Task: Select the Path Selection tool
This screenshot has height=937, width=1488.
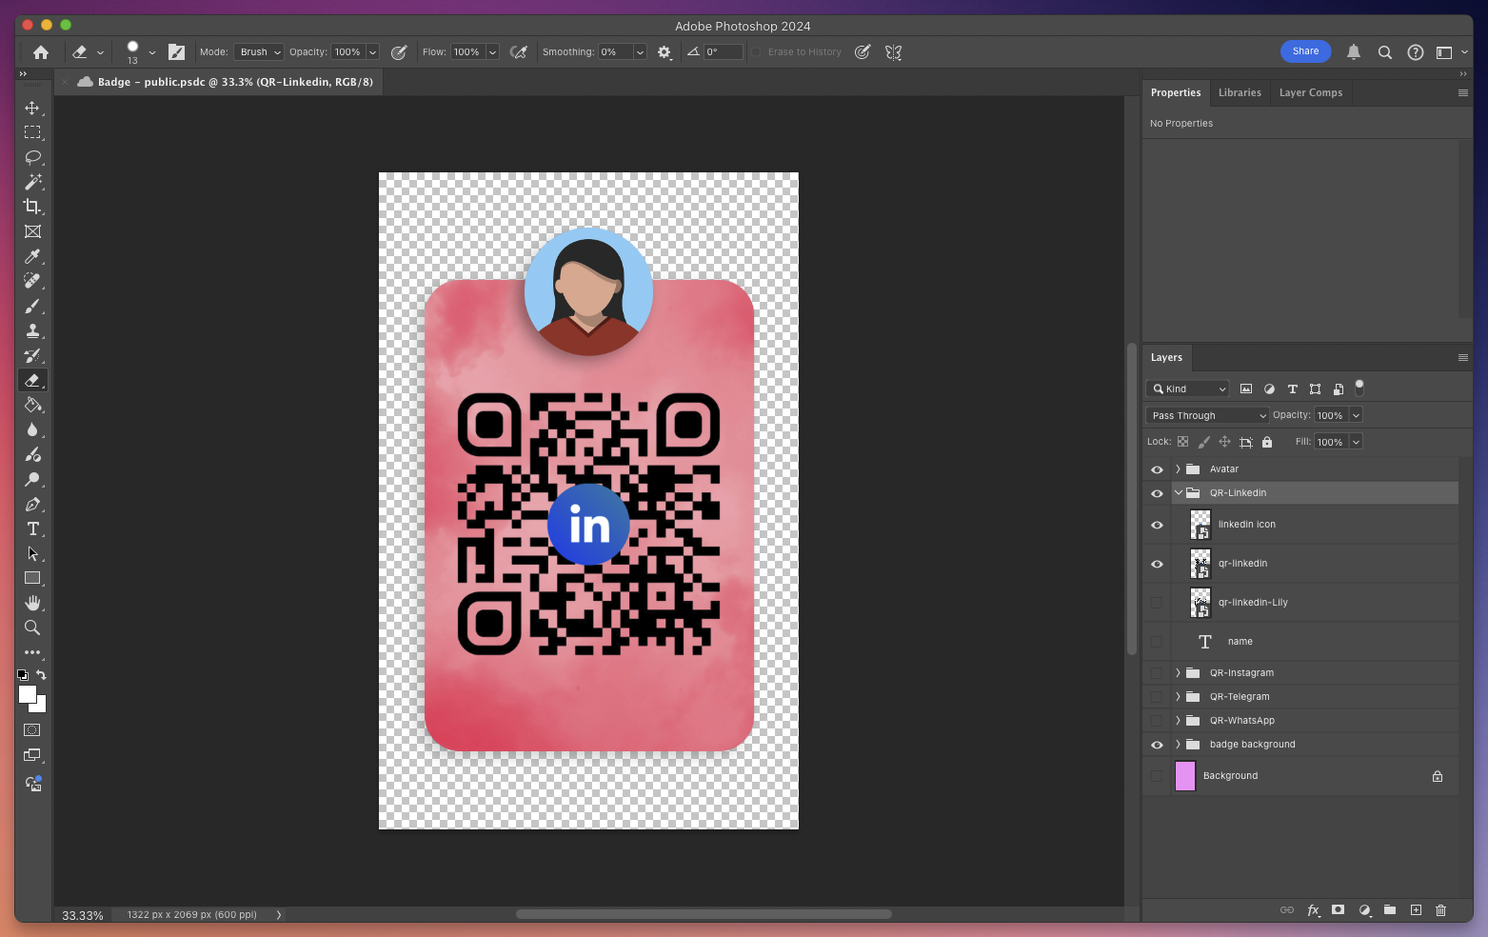Action: pyautogui.click(x=32, y=553)
